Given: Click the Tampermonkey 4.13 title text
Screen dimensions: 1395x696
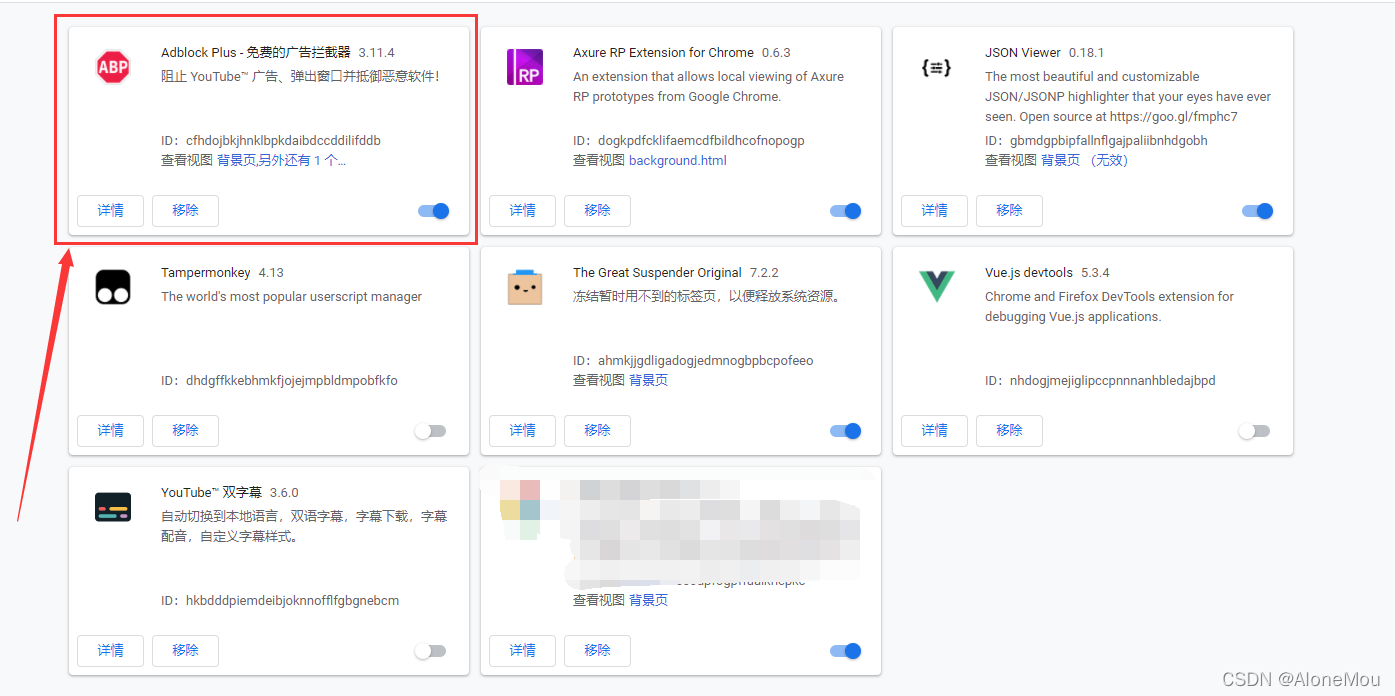Looking at the screenshot, I should [222, 272].
